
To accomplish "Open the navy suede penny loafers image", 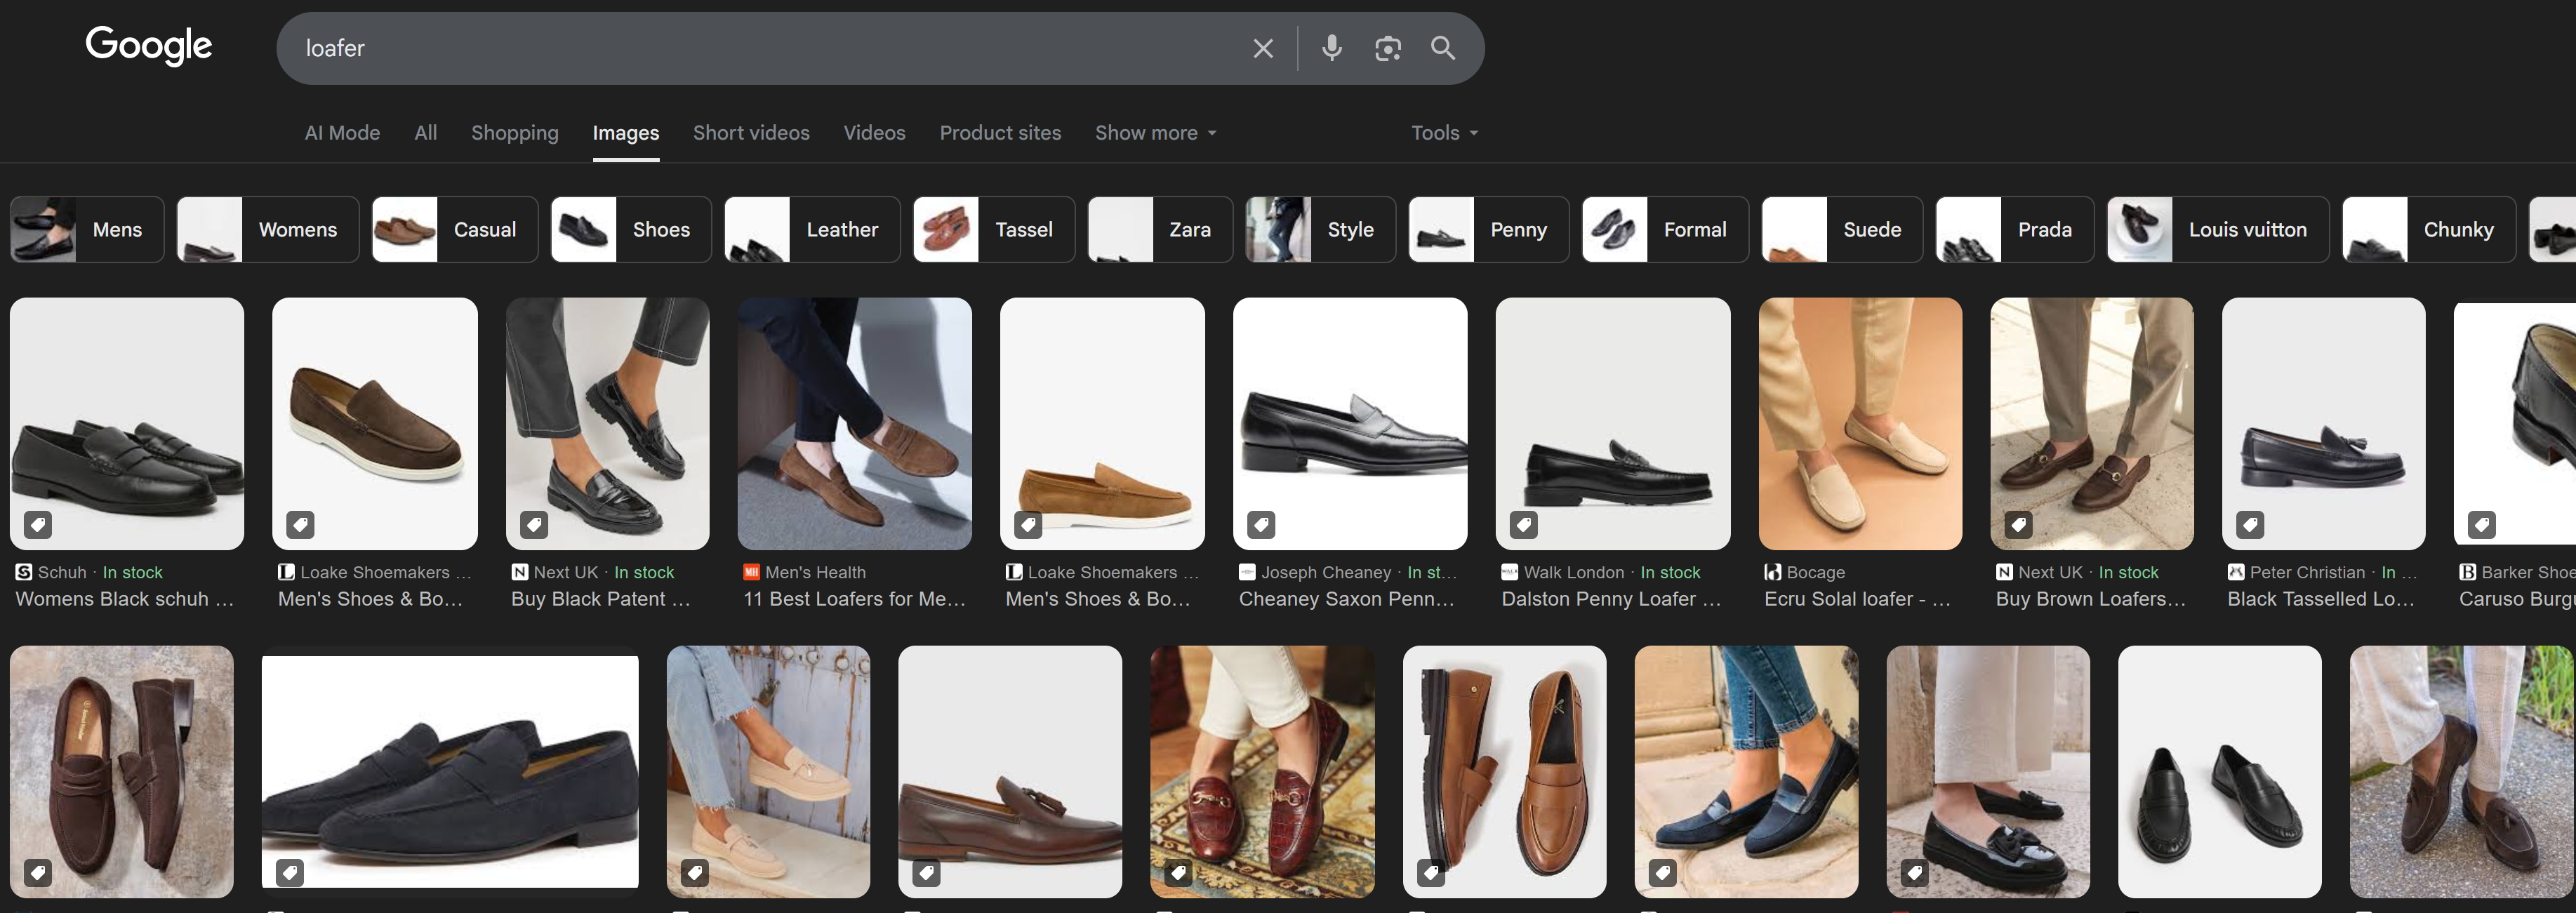I will [450, 771].
